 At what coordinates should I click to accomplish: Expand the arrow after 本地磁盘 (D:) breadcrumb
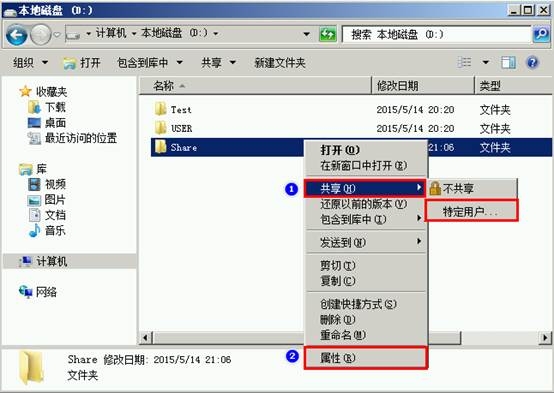coord(216,34)
